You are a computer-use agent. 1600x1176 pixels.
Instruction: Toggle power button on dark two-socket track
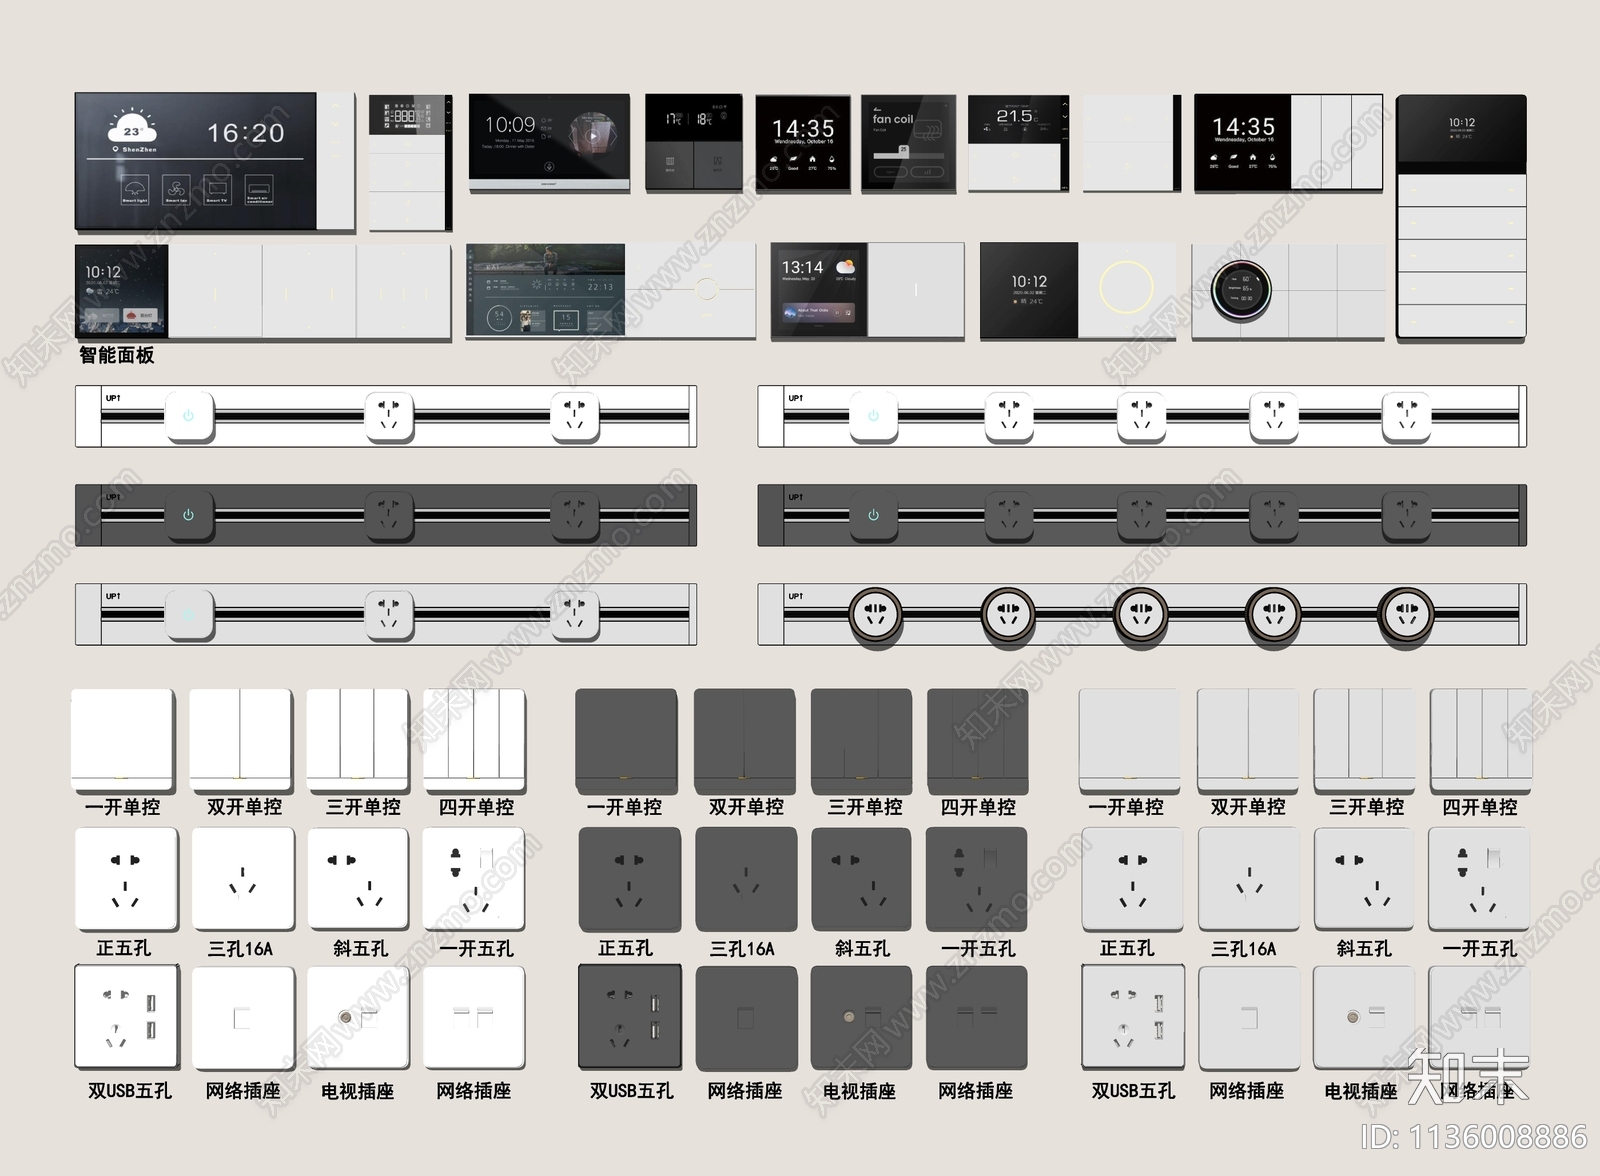click(188, 515)
